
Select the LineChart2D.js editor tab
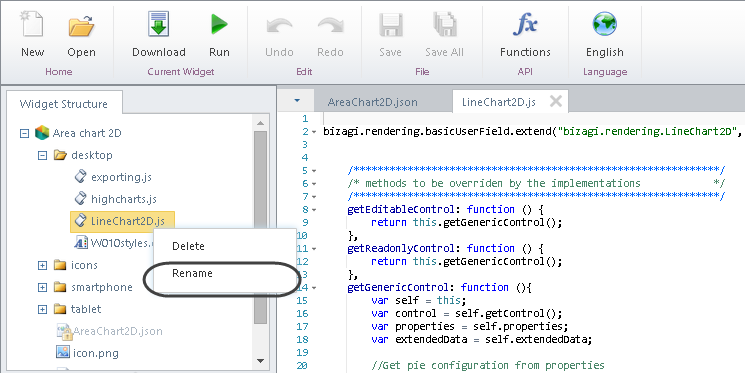tap(499, 102)
